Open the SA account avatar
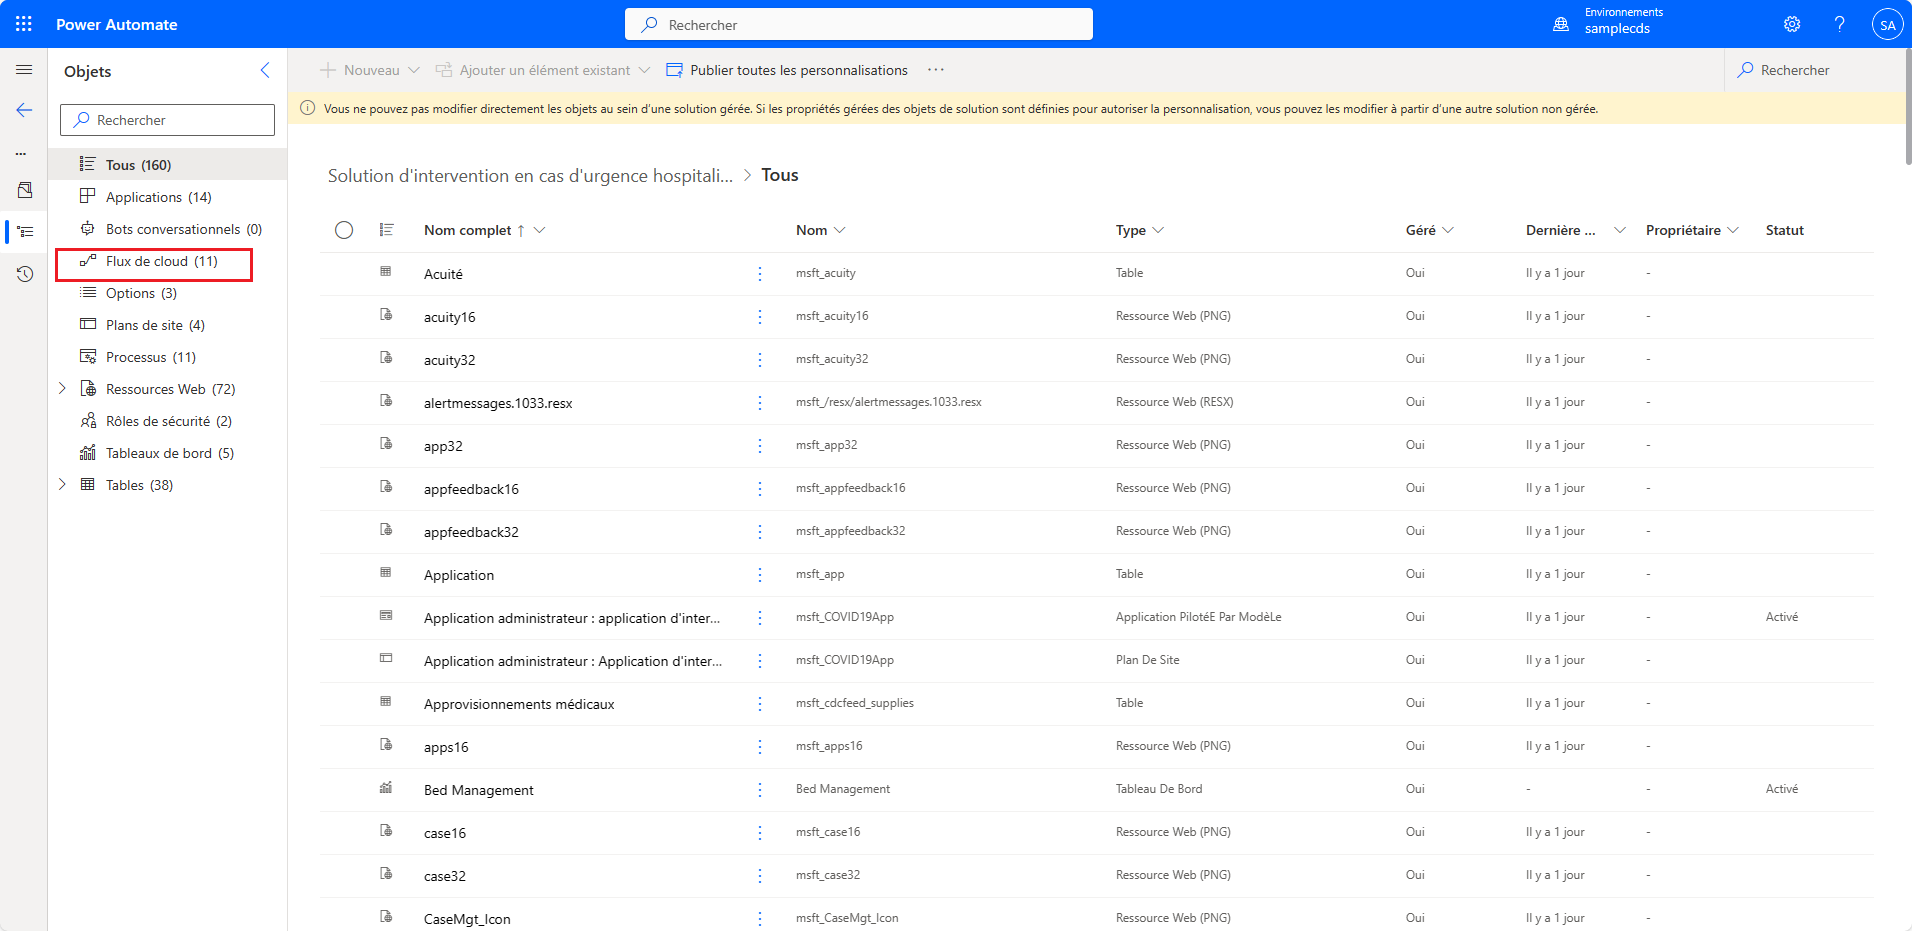Viewport: 1912px width, 931px height. click(x=1887, y=25)
